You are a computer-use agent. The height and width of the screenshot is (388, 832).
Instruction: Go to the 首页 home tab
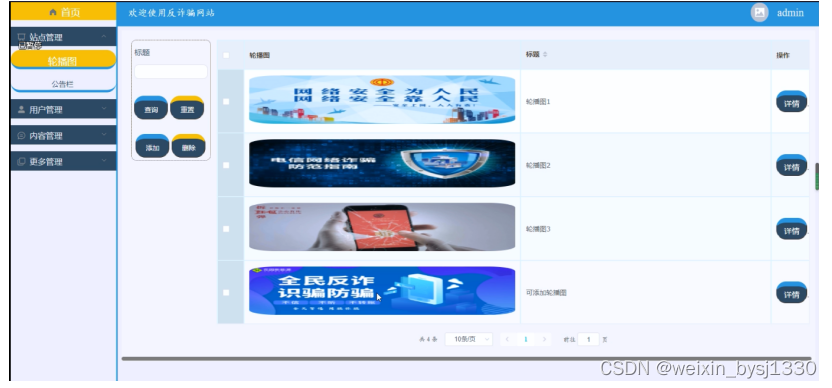pyautogui.click(x=64, y=12)
